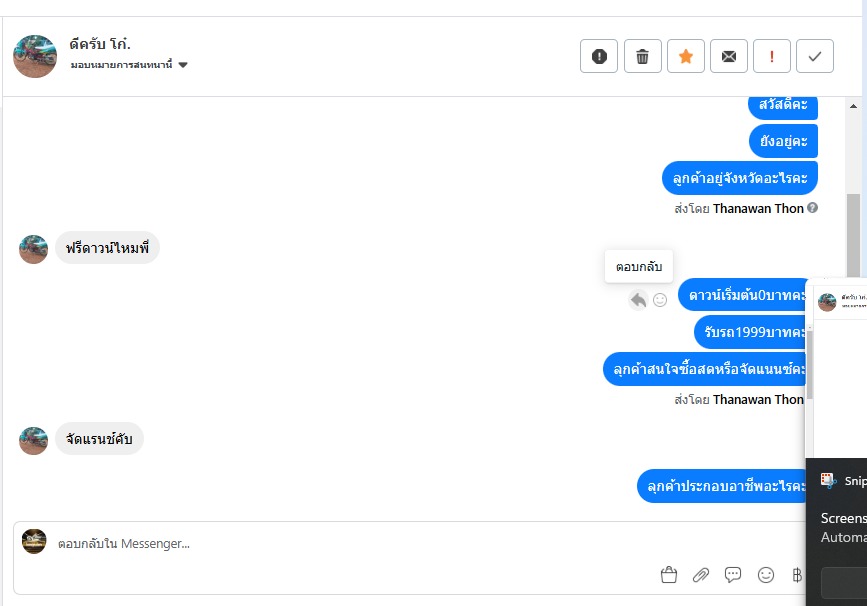Screen dimensions: 867x606
Task: Click the reply arrow beside blue message
Action: (638, 299)
